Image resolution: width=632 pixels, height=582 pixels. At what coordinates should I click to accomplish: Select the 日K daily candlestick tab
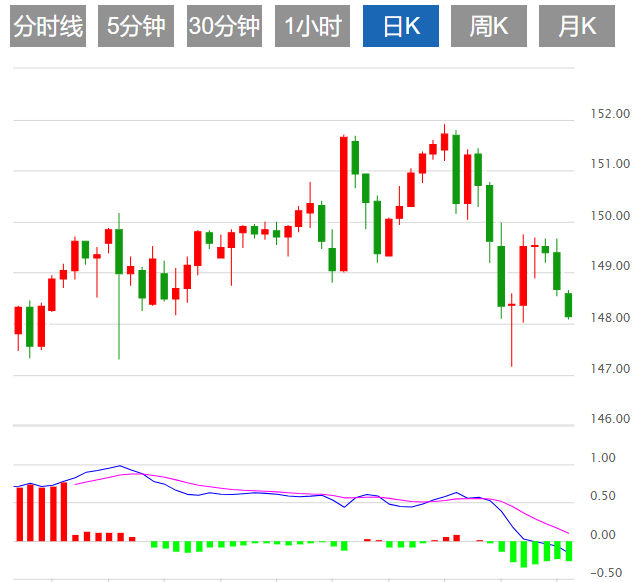coord(401,26)
